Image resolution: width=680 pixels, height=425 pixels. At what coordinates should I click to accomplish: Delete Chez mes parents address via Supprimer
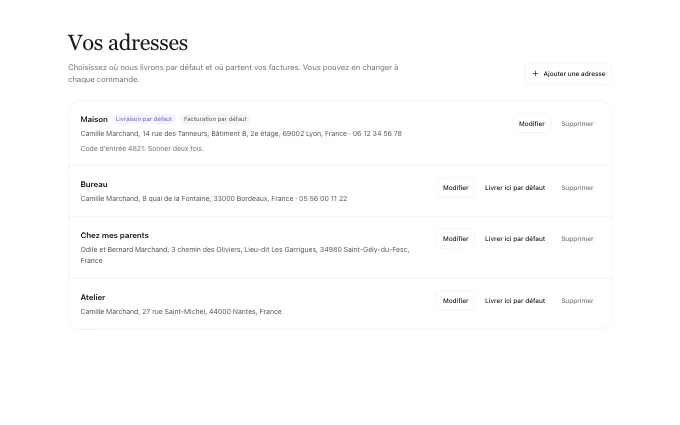[577, 239]
